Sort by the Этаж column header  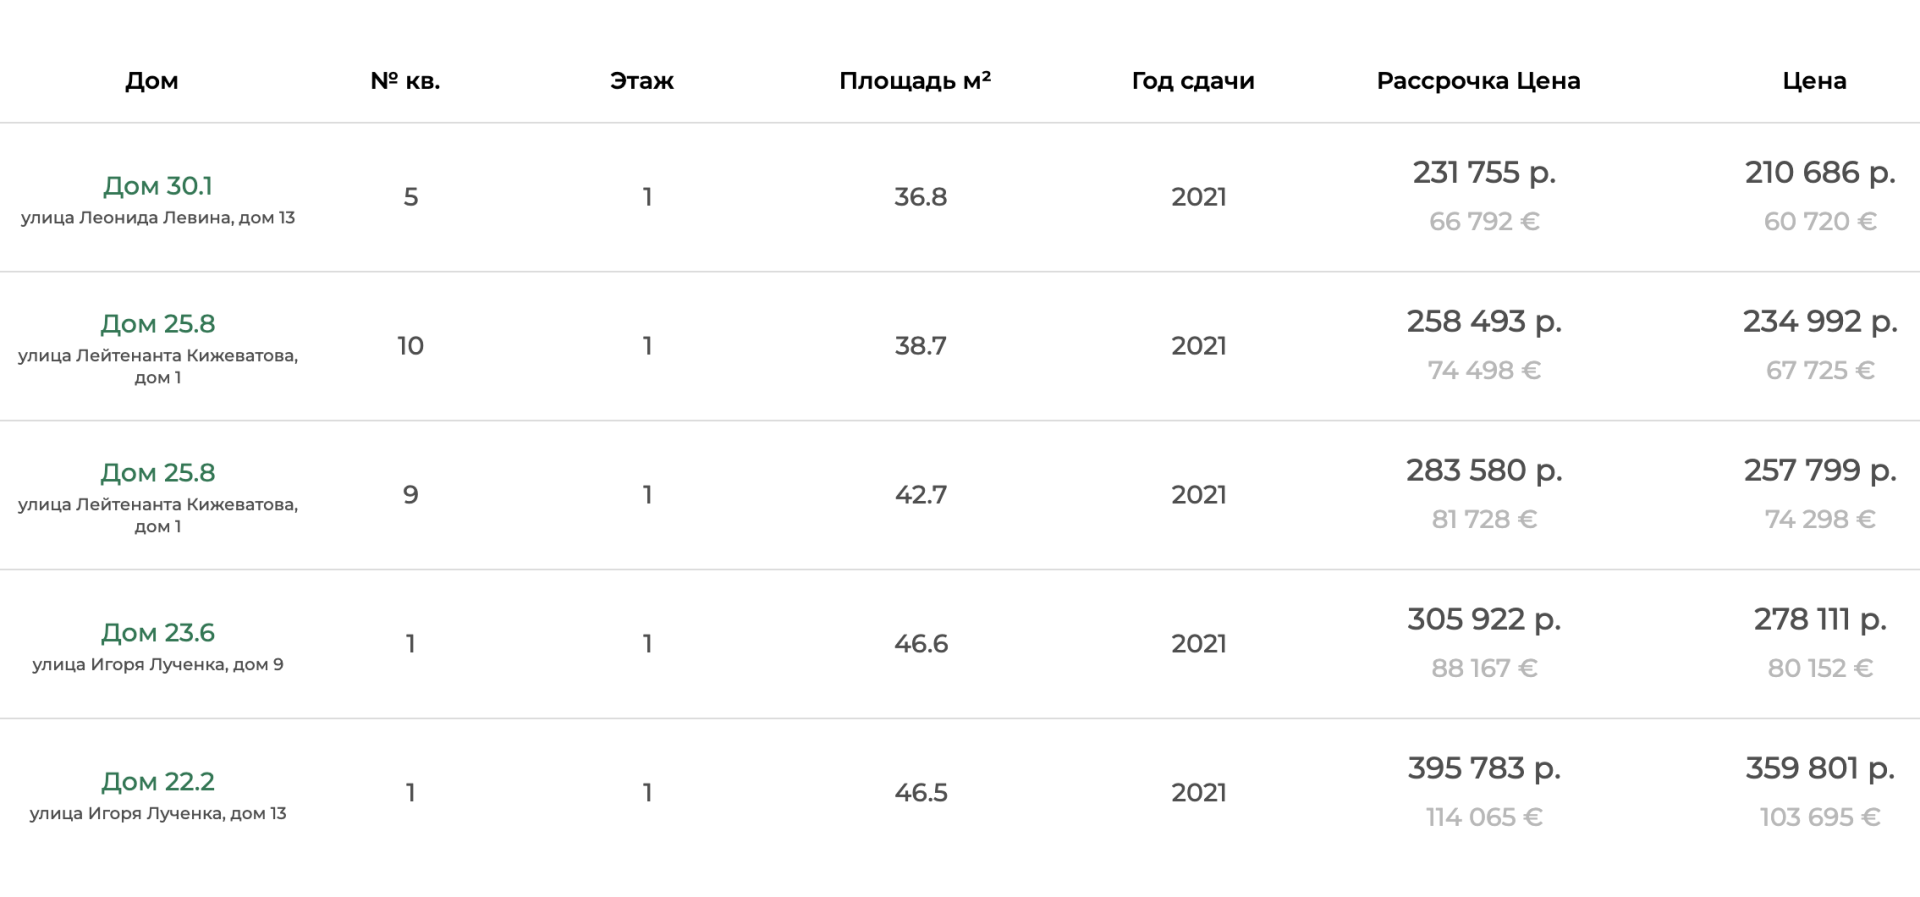pos(642,81)
